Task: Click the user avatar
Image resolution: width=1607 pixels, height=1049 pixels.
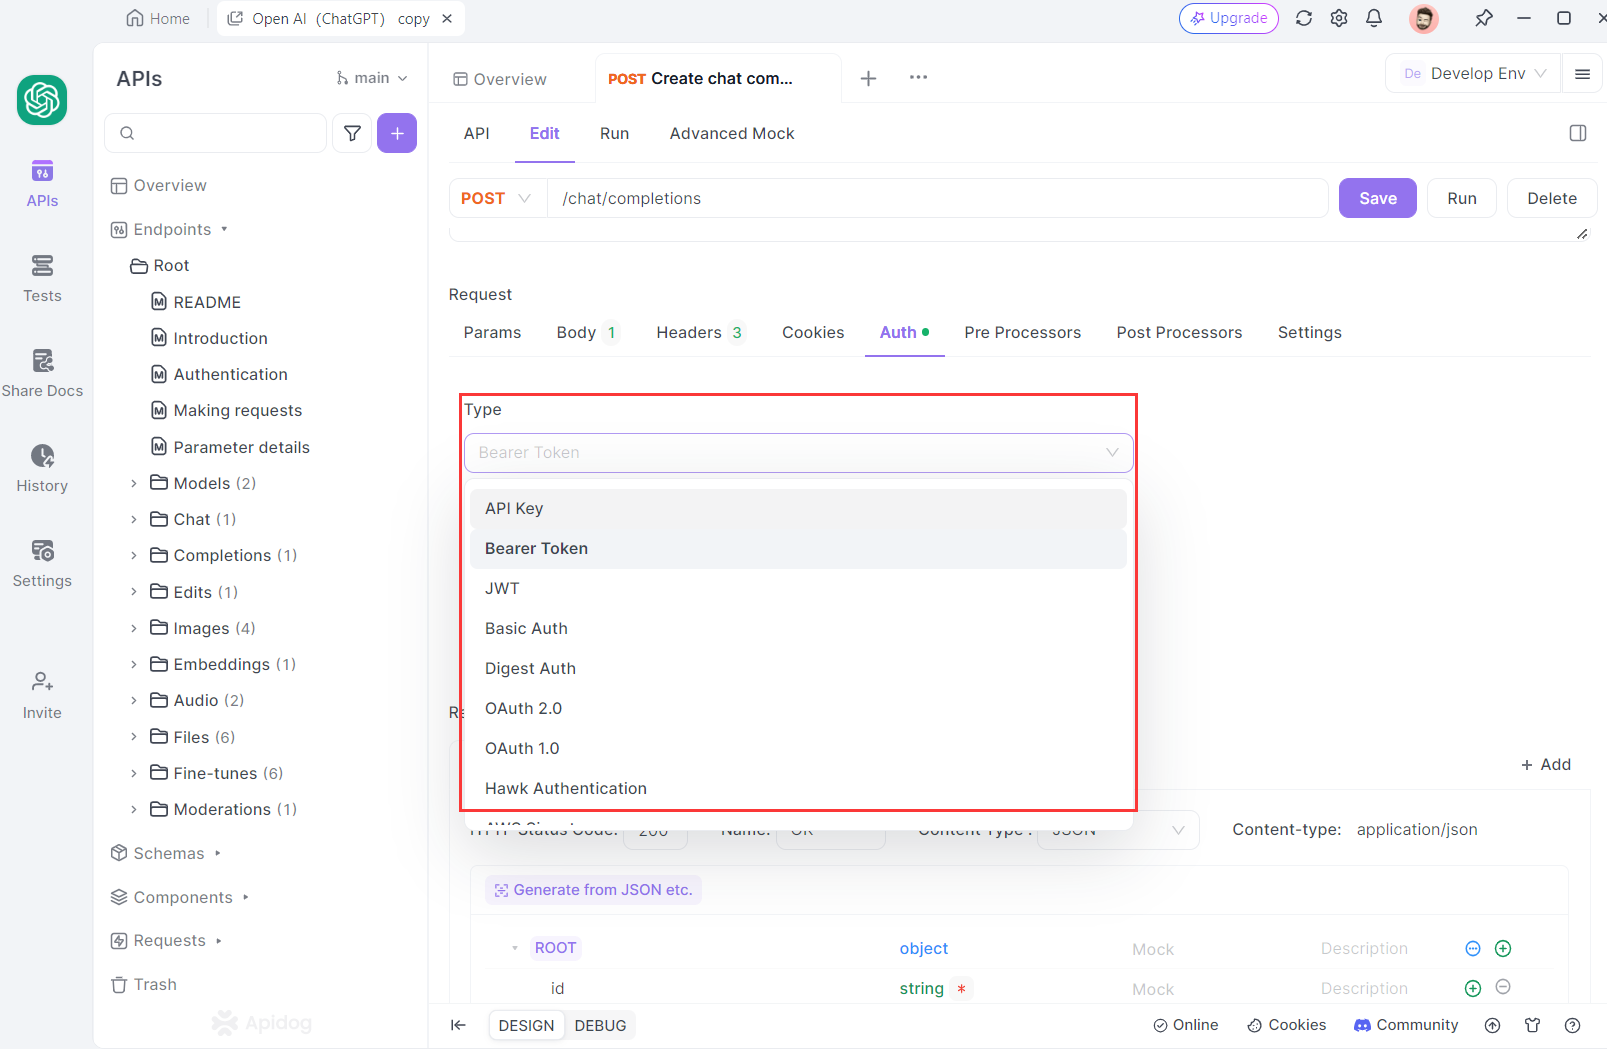Action: 1424,18
